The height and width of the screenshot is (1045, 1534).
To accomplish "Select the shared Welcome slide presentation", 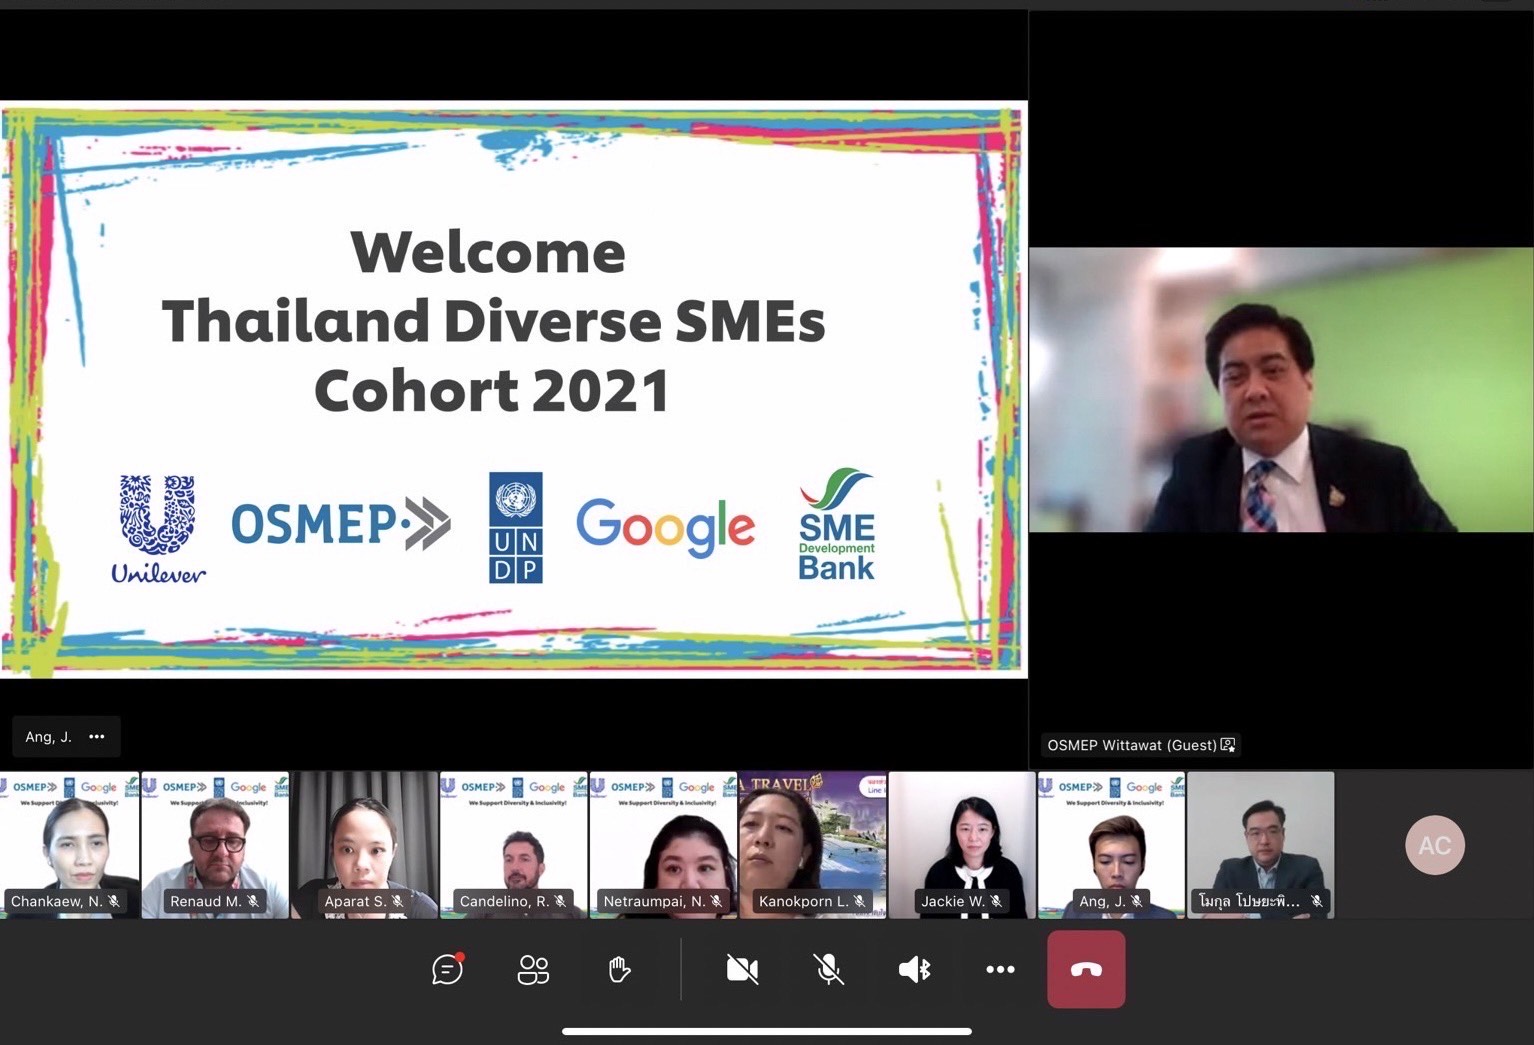I will pyautogui.click(x=514, y=390).
